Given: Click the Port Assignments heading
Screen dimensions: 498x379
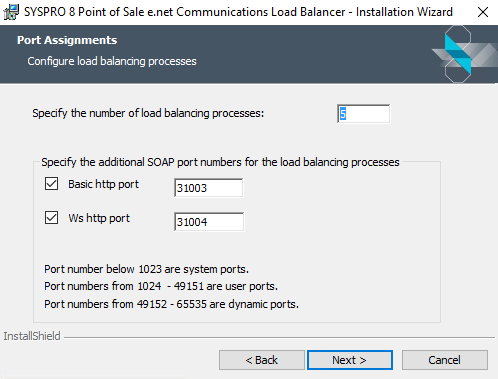Looking at the screenshot, I should 67,40.
